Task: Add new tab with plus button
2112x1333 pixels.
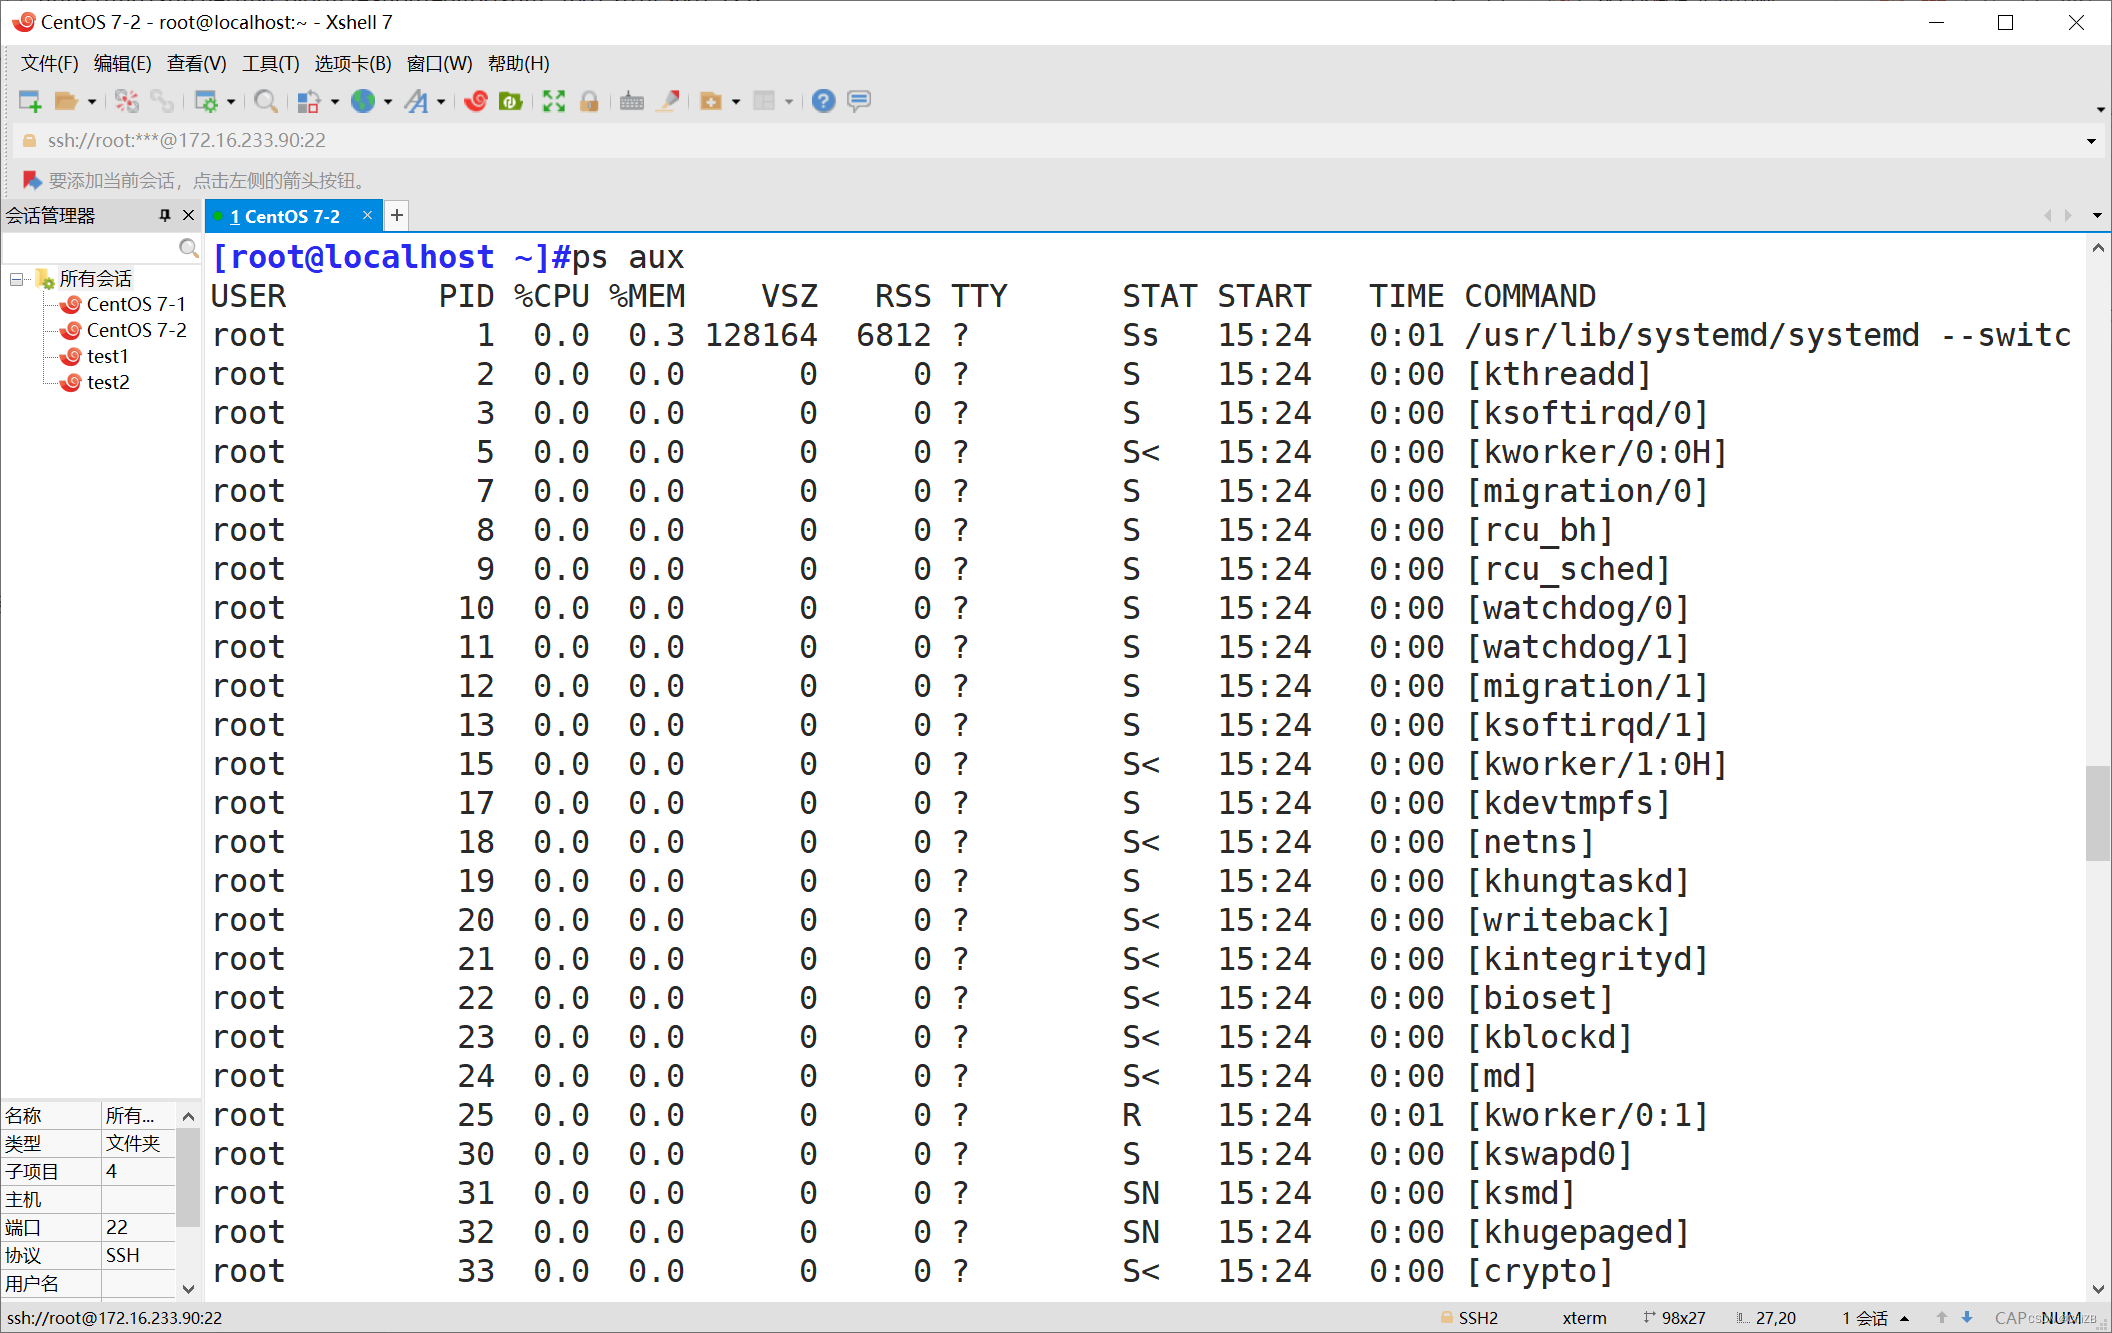Action: point(397,215)
